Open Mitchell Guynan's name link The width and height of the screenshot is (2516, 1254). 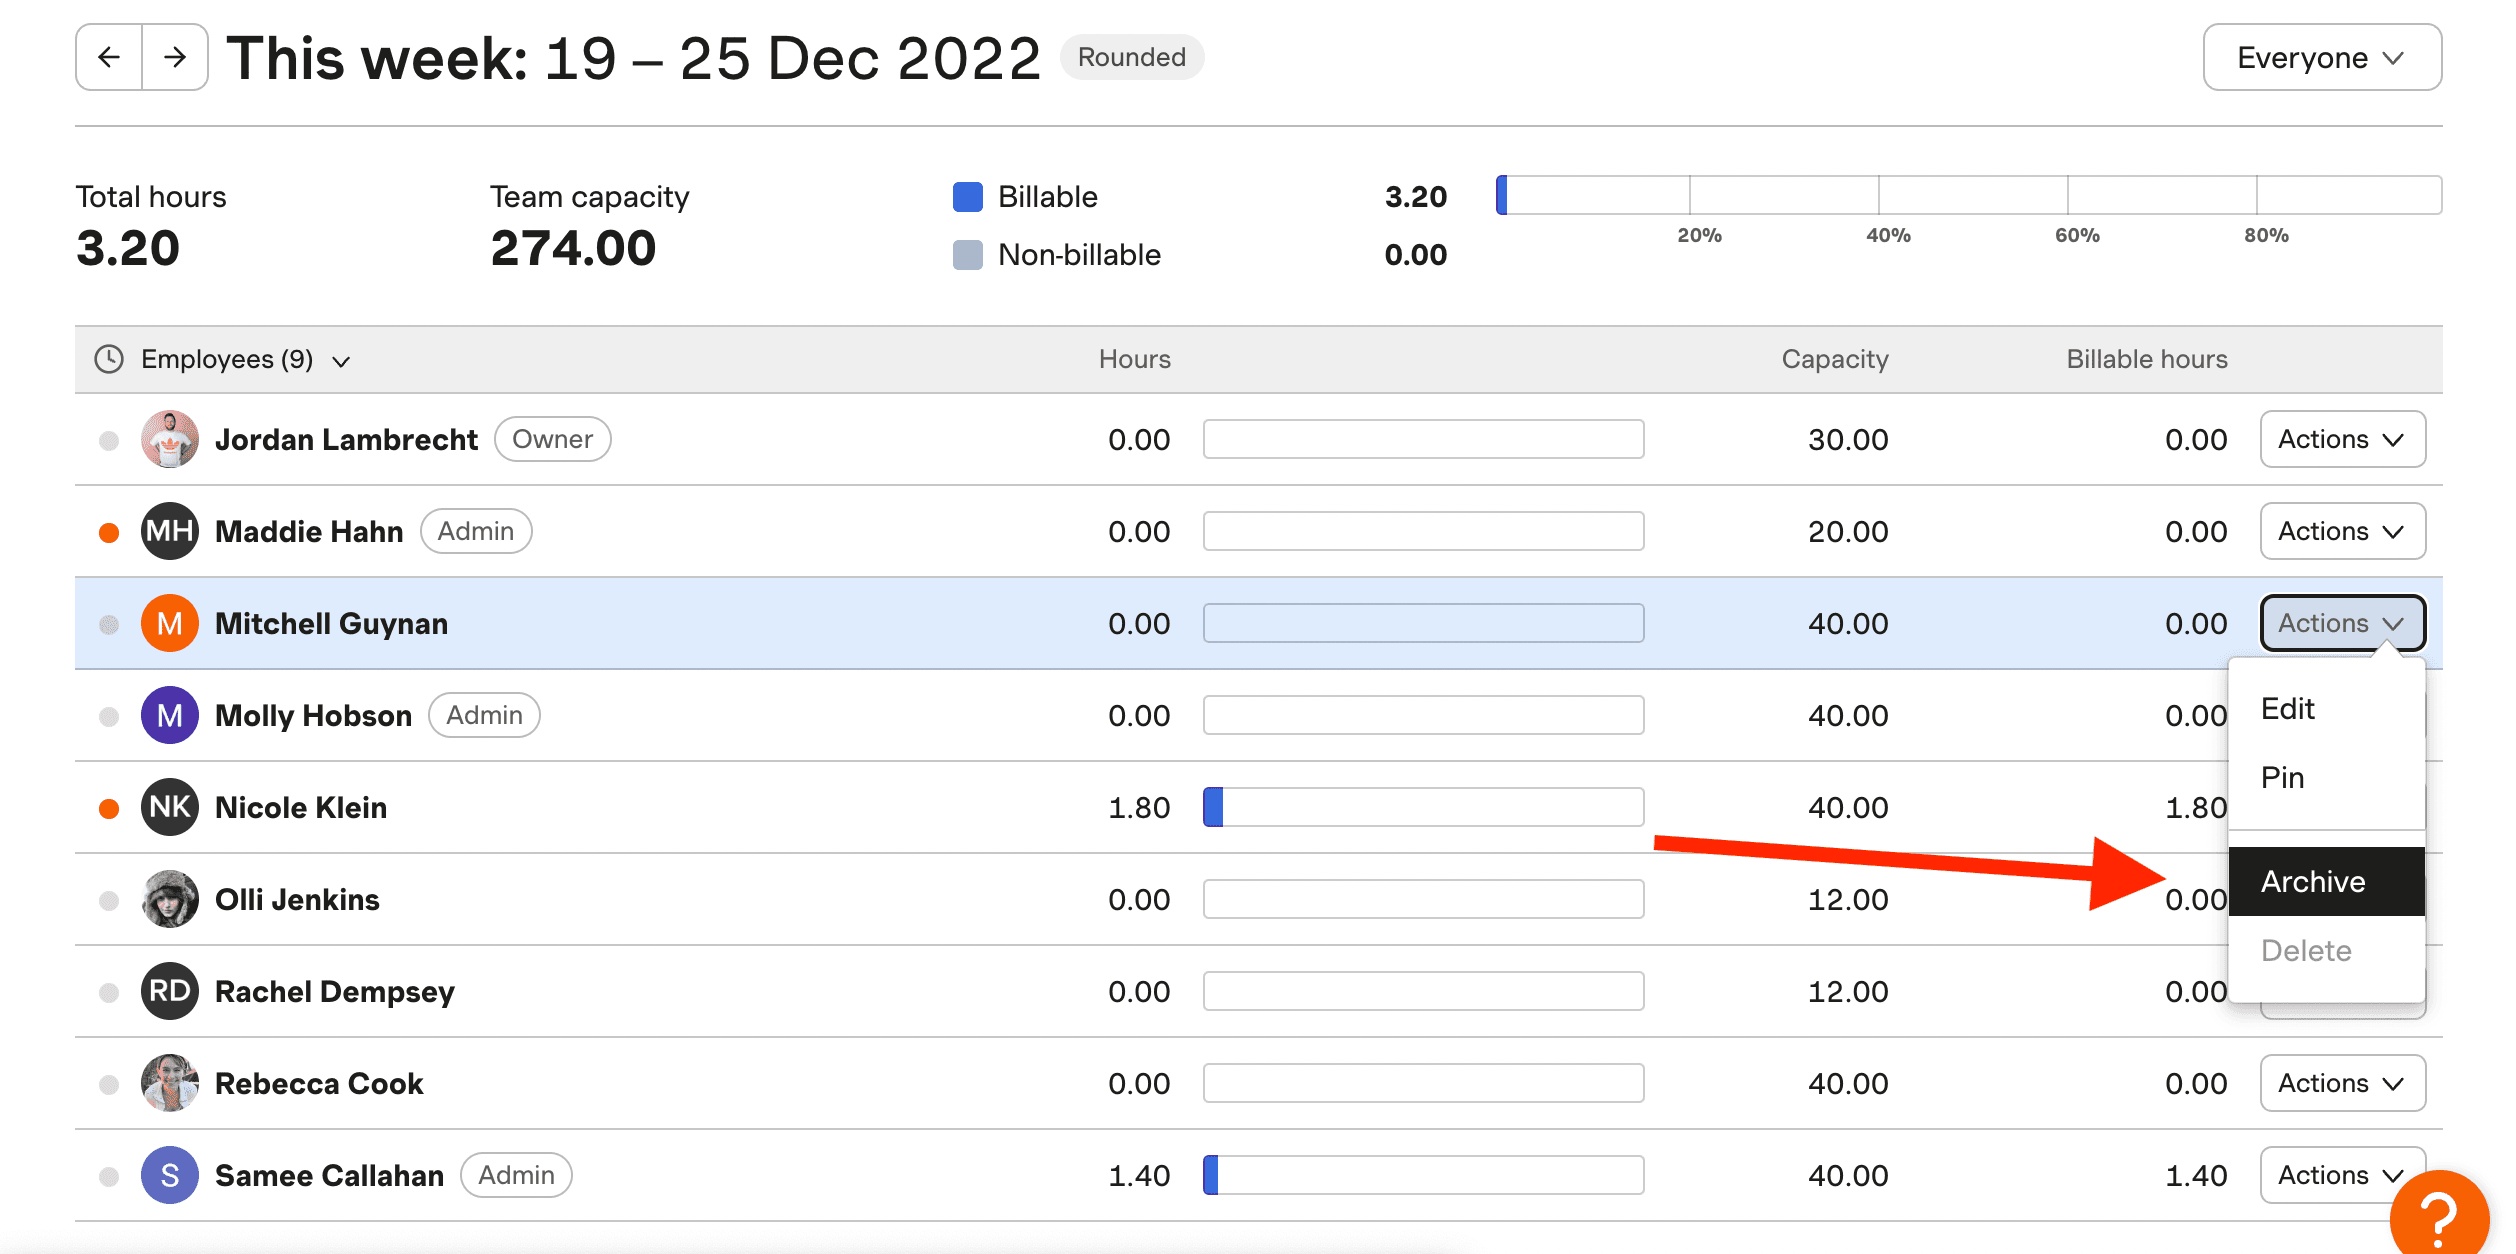[x=331, y=623]
